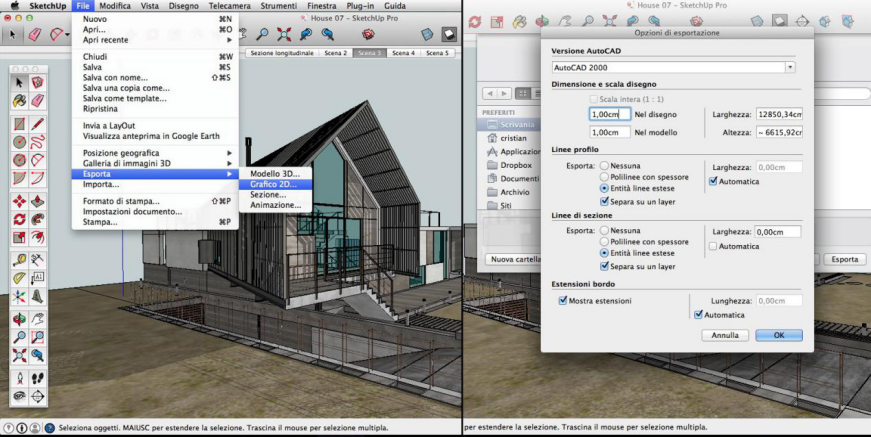Switch to the Scena 4 tab

coord(403,53)
